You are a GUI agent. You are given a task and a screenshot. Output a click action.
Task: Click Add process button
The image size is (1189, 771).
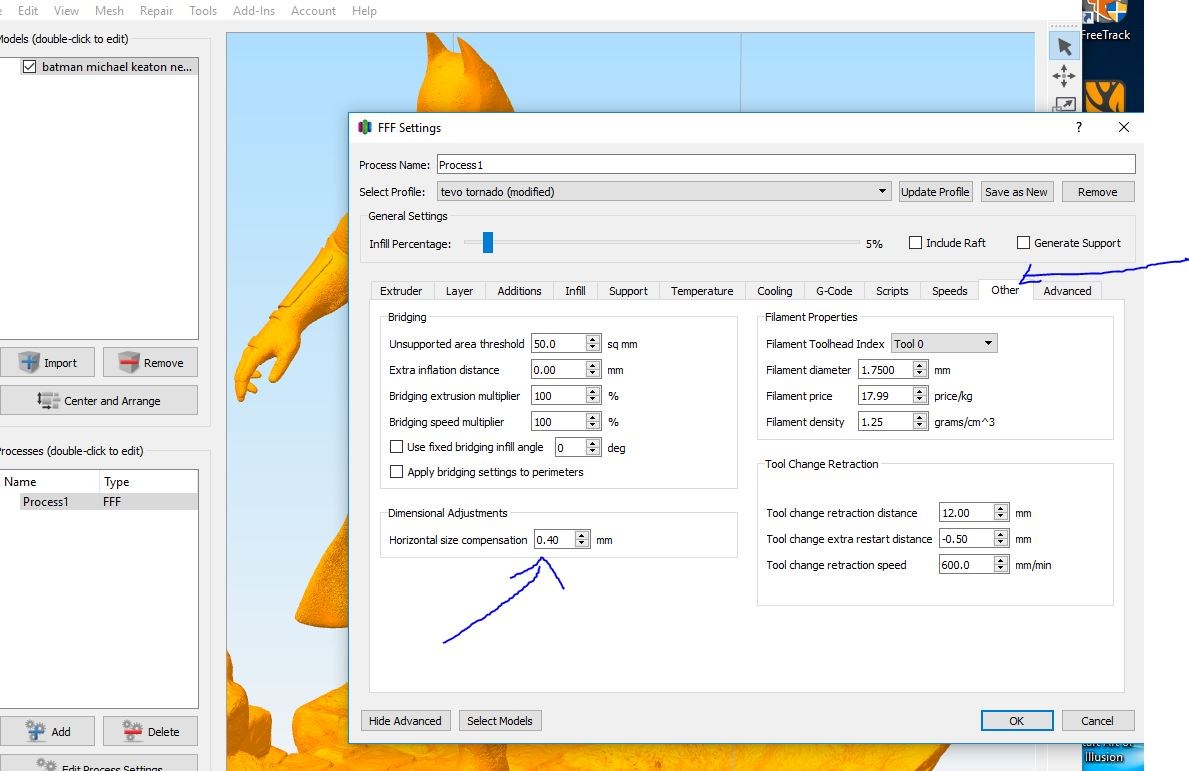[48, 732]
